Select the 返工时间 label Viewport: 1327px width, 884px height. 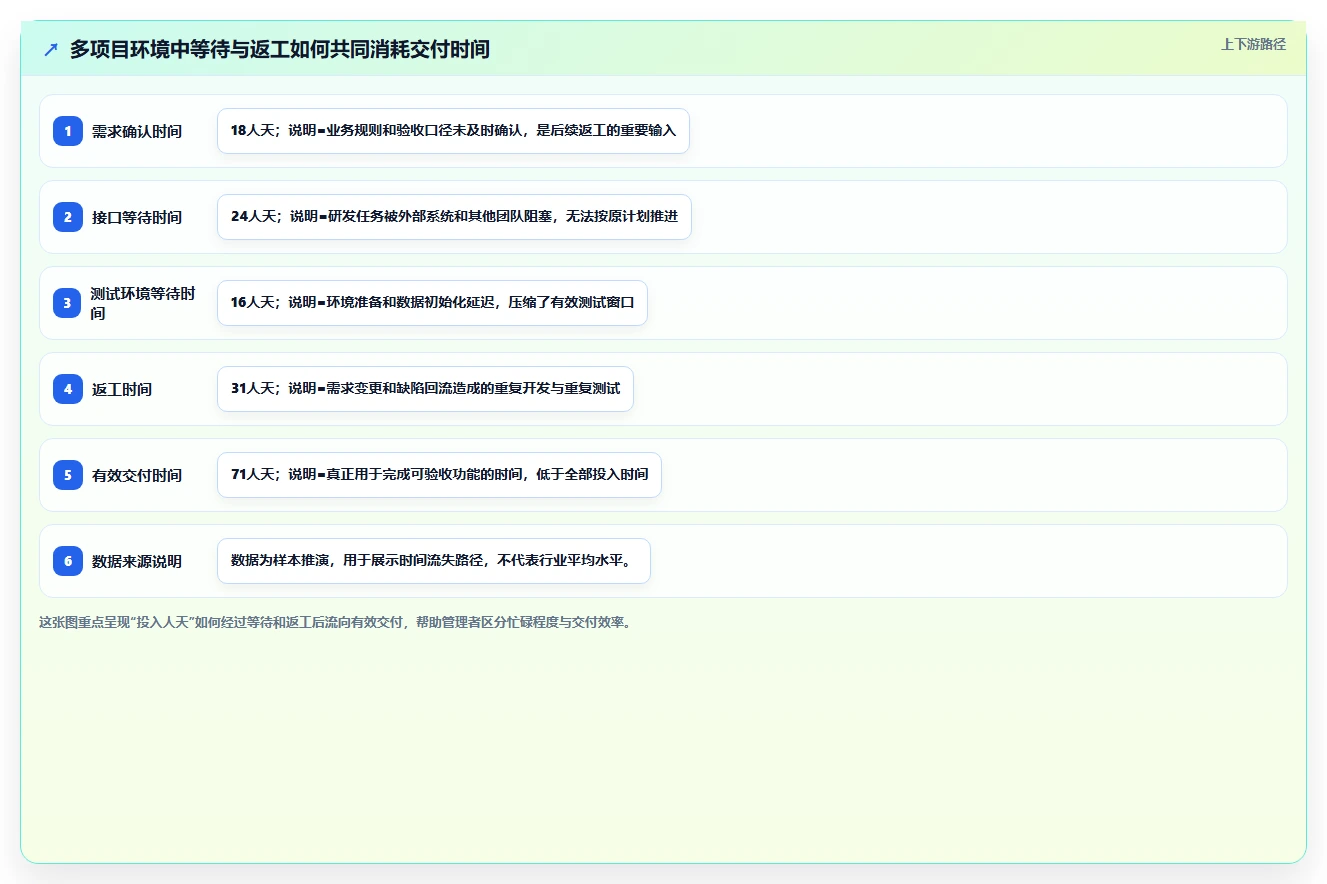pyautogui.click(x=122, y=389)
